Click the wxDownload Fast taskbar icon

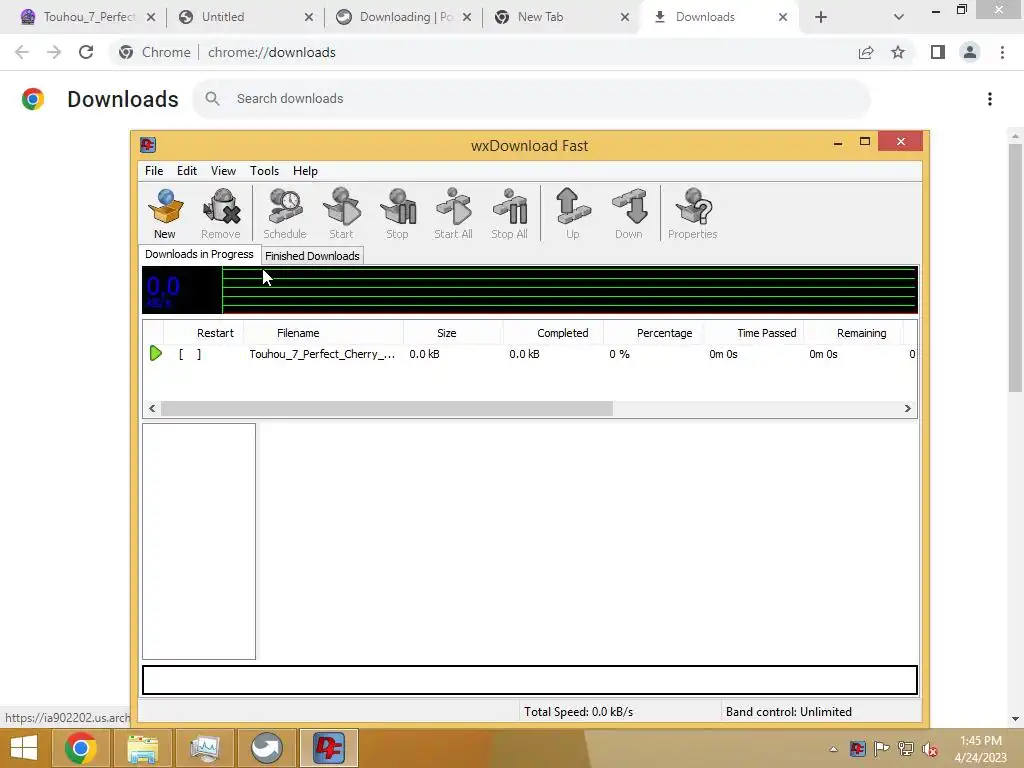328,748
